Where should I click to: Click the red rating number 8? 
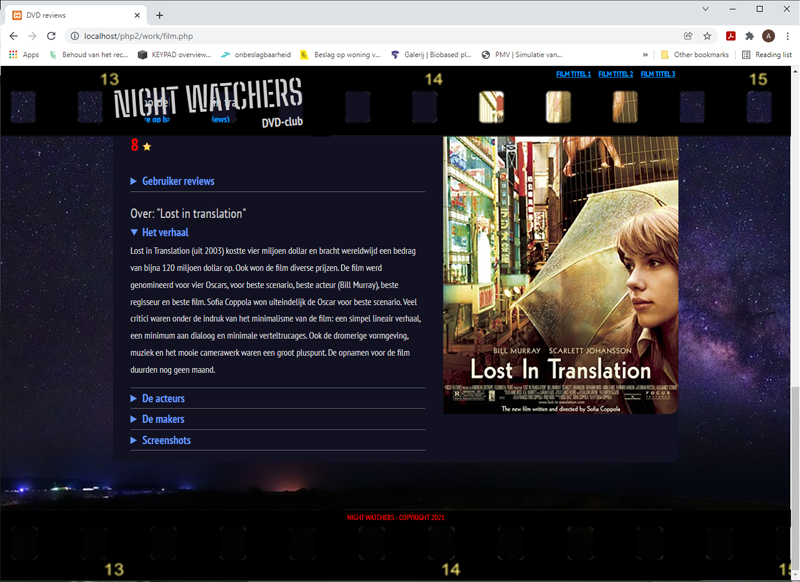(135, 145)
